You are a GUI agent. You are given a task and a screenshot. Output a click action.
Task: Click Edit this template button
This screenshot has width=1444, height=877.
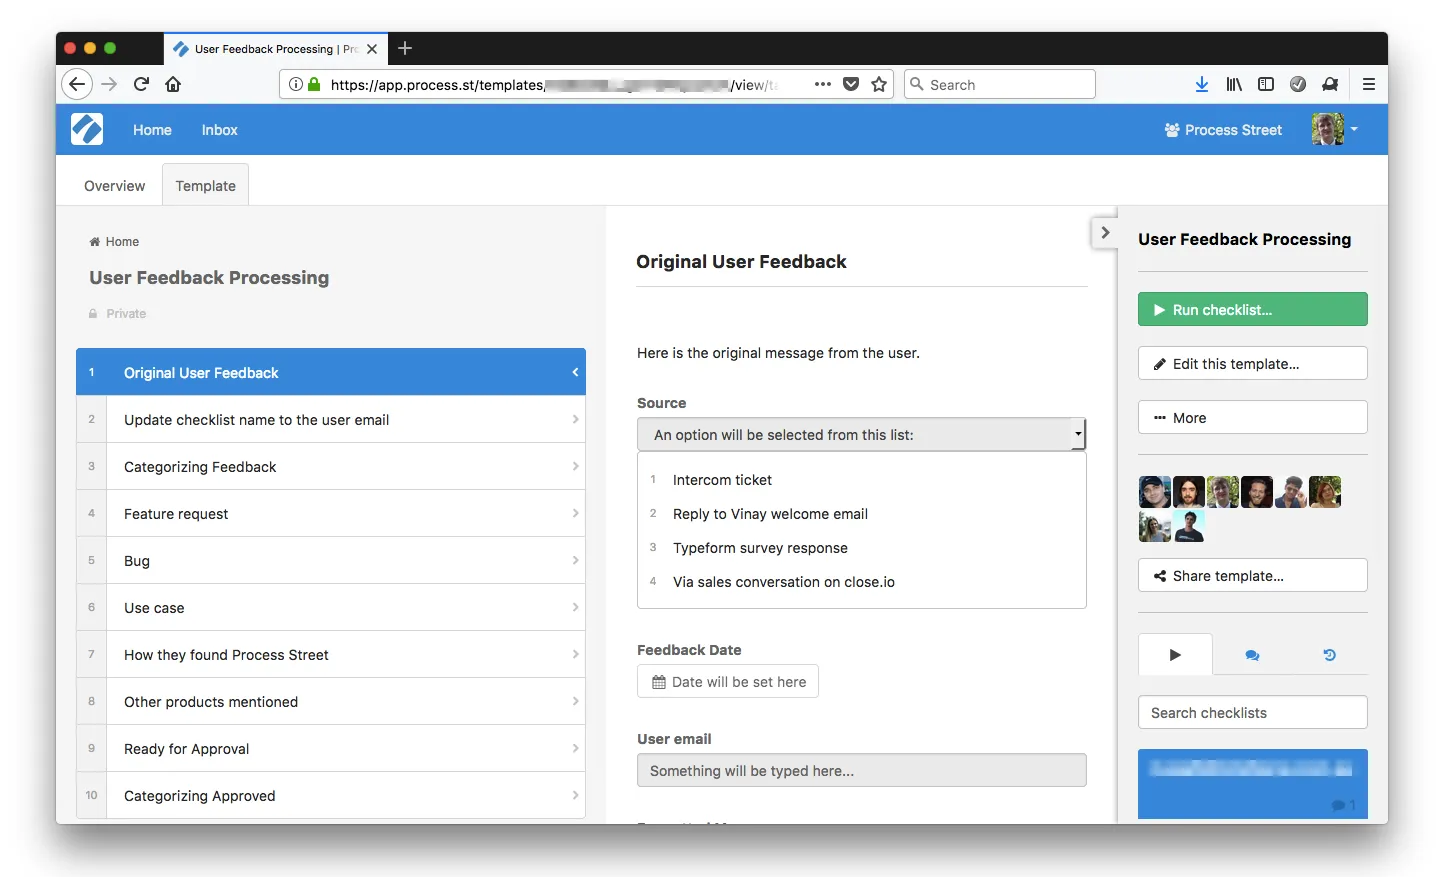click(x=1252, y=364)
